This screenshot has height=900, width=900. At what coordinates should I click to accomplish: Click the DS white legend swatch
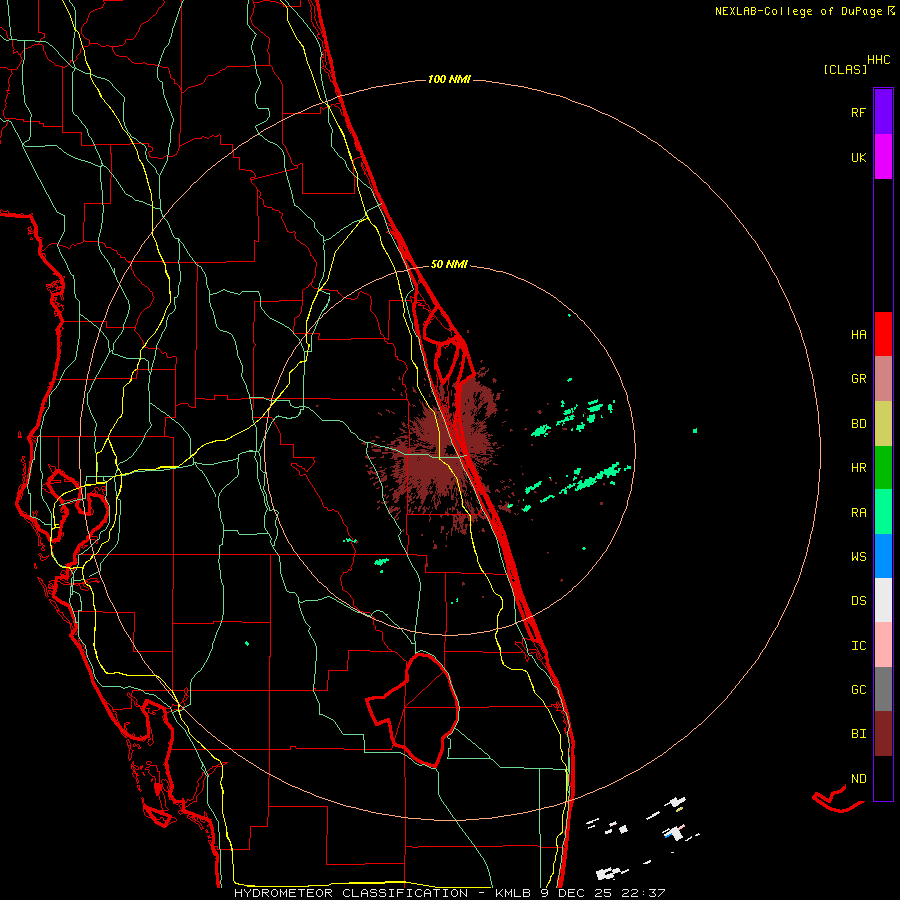883,600
